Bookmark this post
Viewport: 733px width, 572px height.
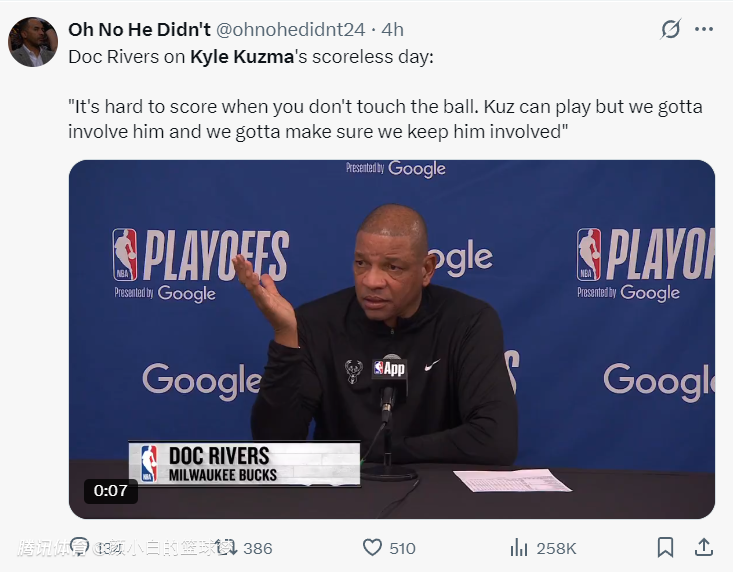pyautogui.click(x=665, y=547)
